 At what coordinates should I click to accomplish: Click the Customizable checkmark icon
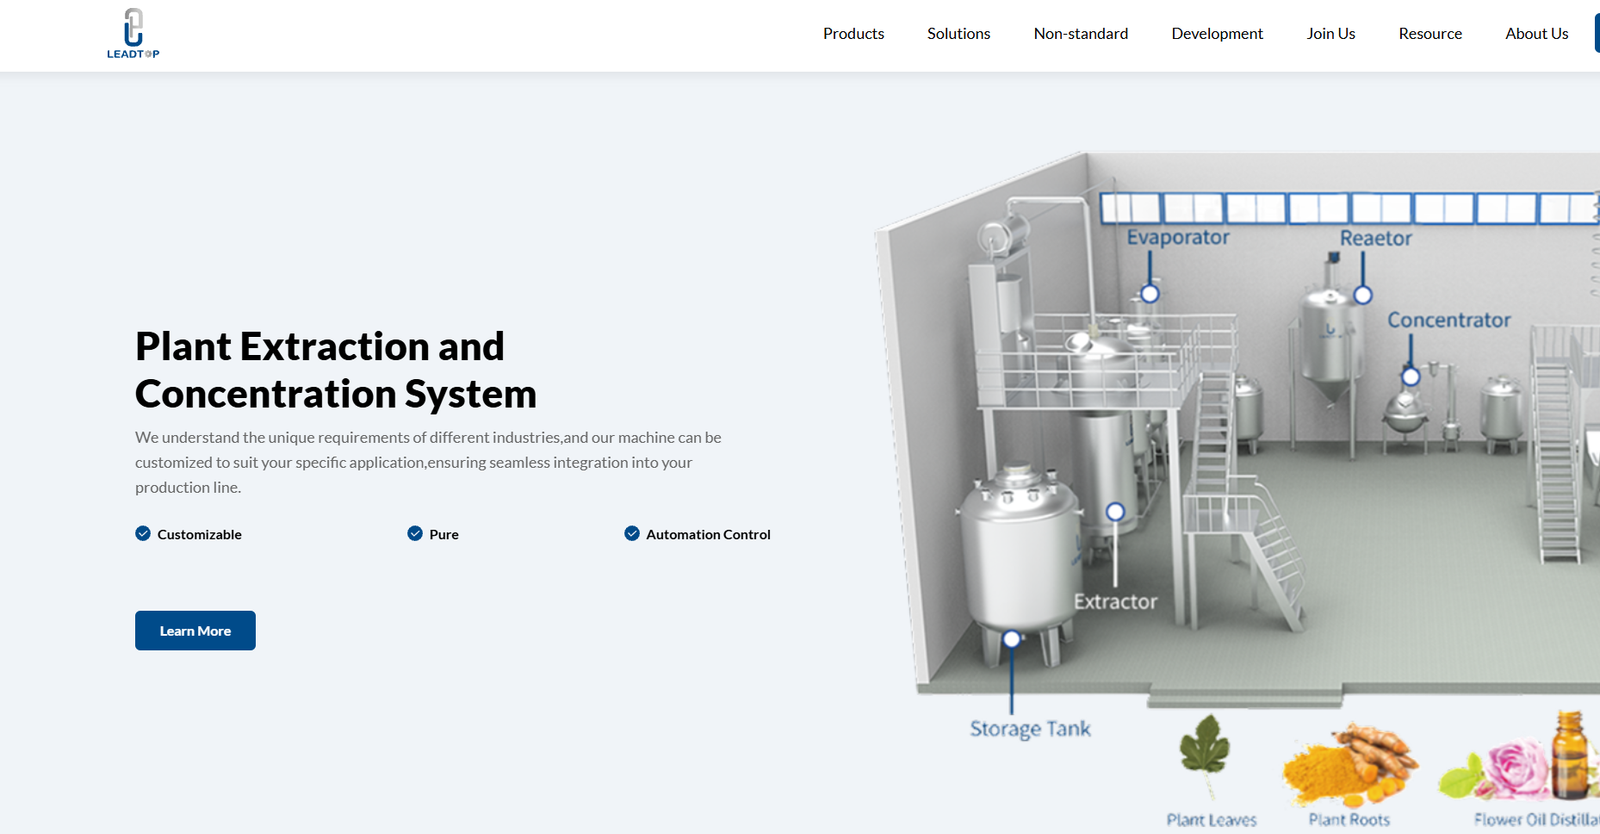pyautogui.click(x=143, y=533)
